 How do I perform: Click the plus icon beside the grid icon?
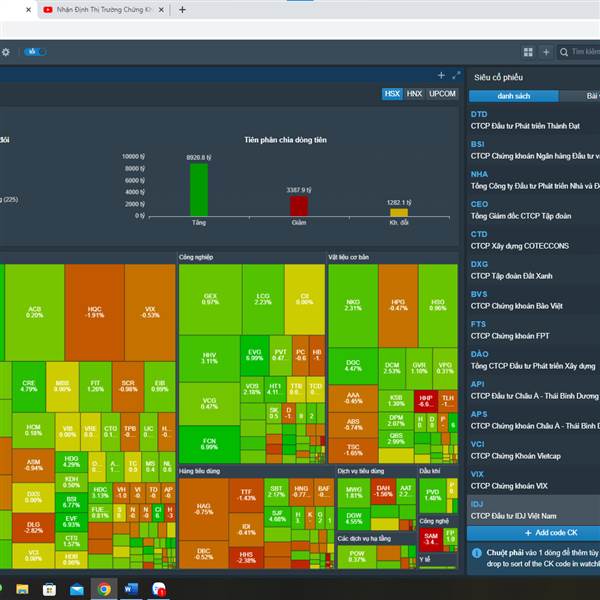[x=546, y=52]
